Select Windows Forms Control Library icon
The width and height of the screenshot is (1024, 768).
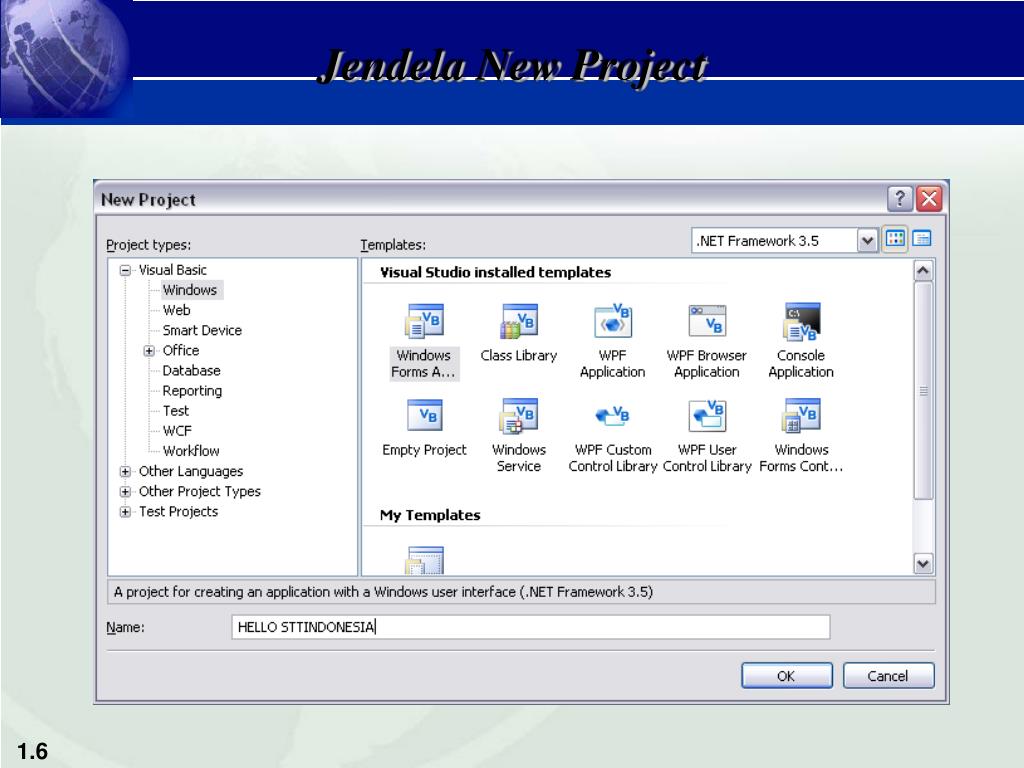801,415
